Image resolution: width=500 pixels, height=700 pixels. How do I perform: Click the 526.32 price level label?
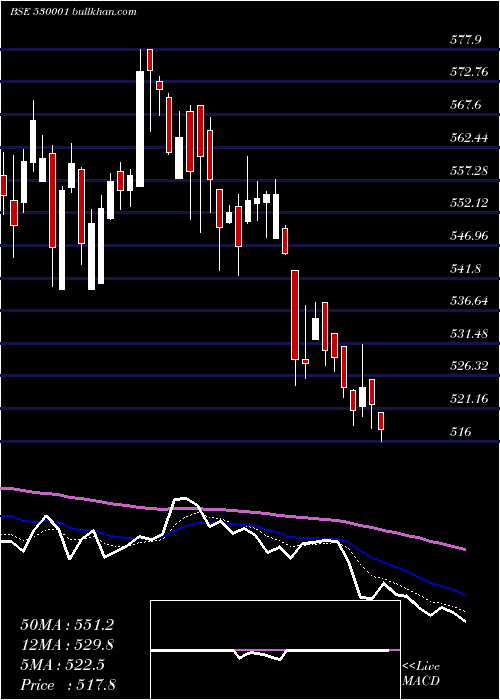[469, 366]
